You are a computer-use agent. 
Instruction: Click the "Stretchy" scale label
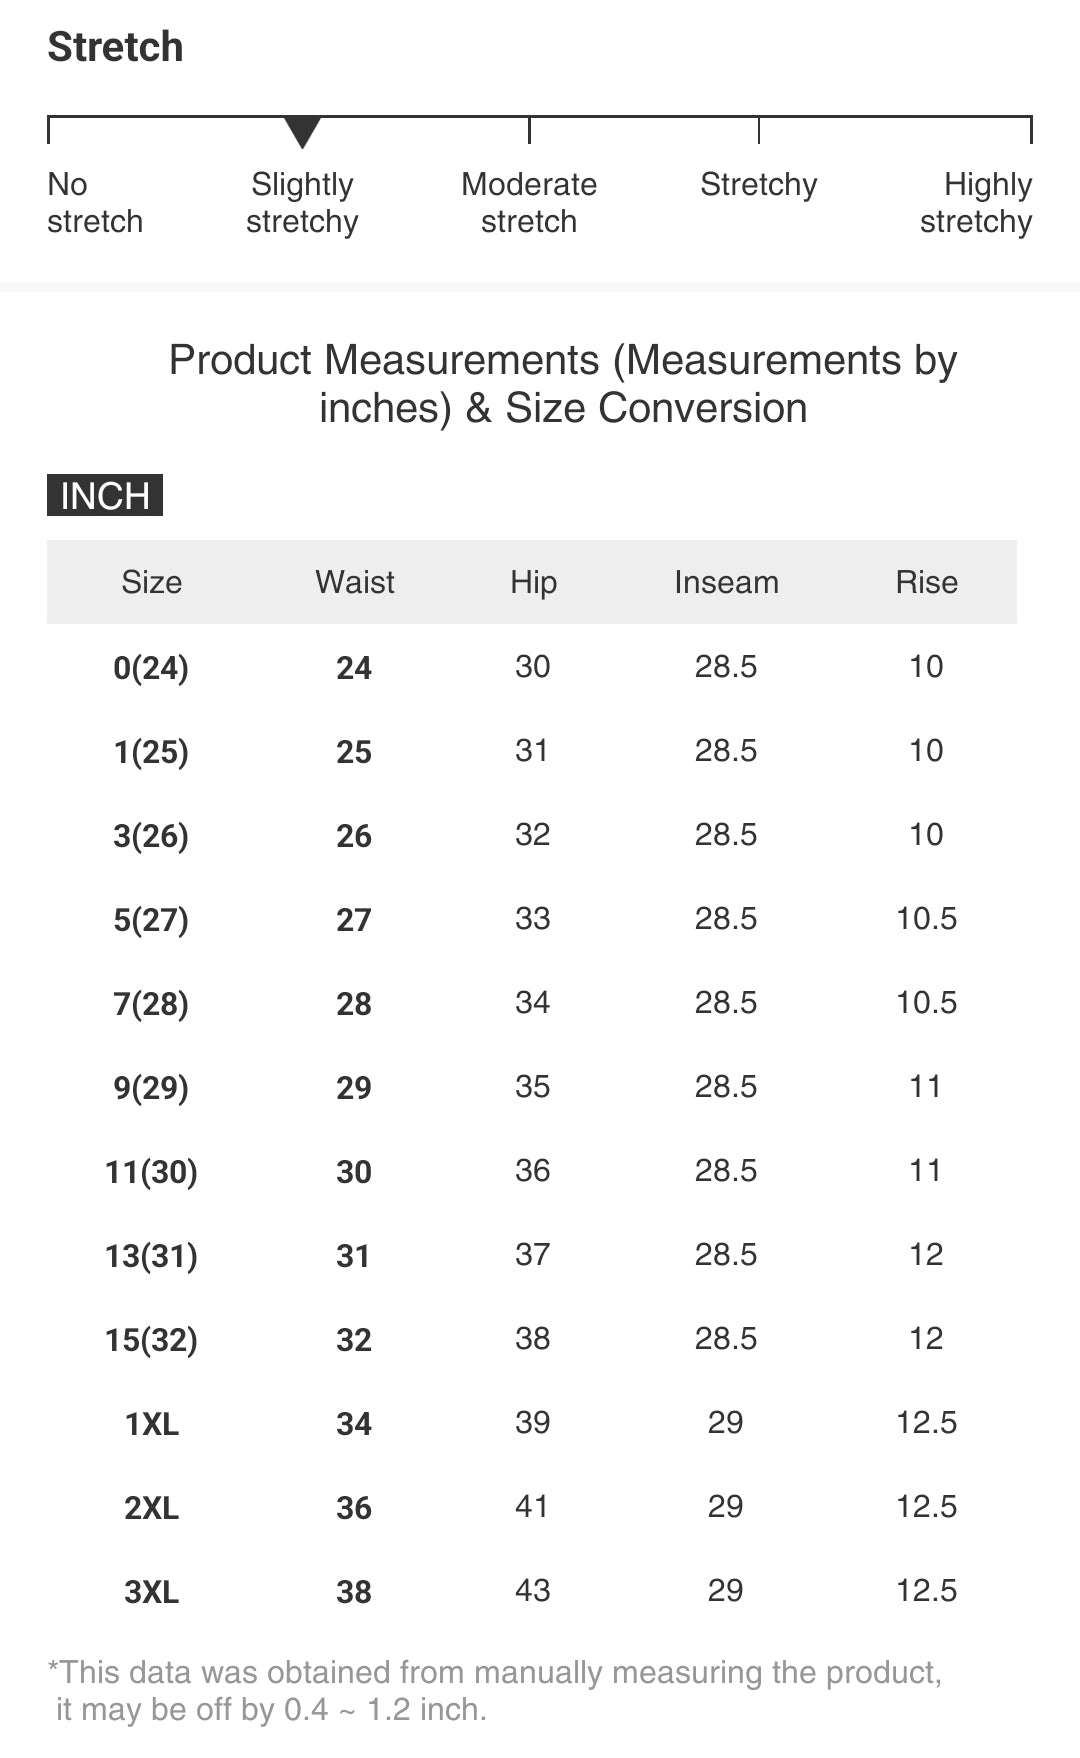[x=758, y=185]
